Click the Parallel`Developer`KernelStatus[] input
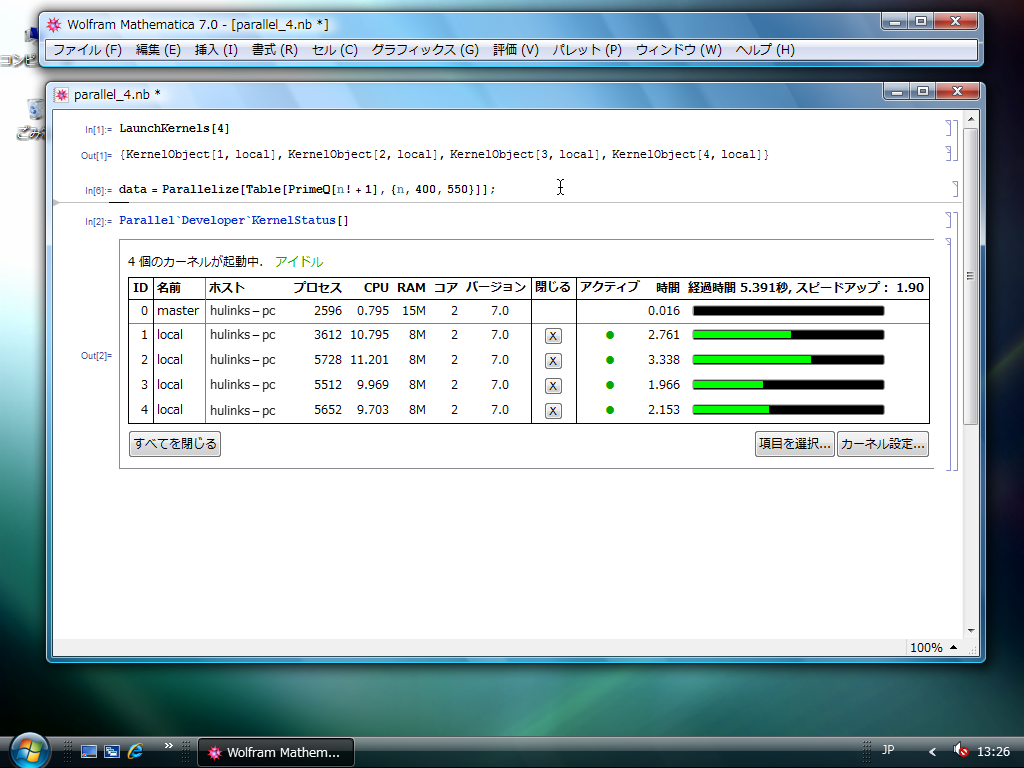Screen dimensions: 1024x768 [x=234, y=220]
